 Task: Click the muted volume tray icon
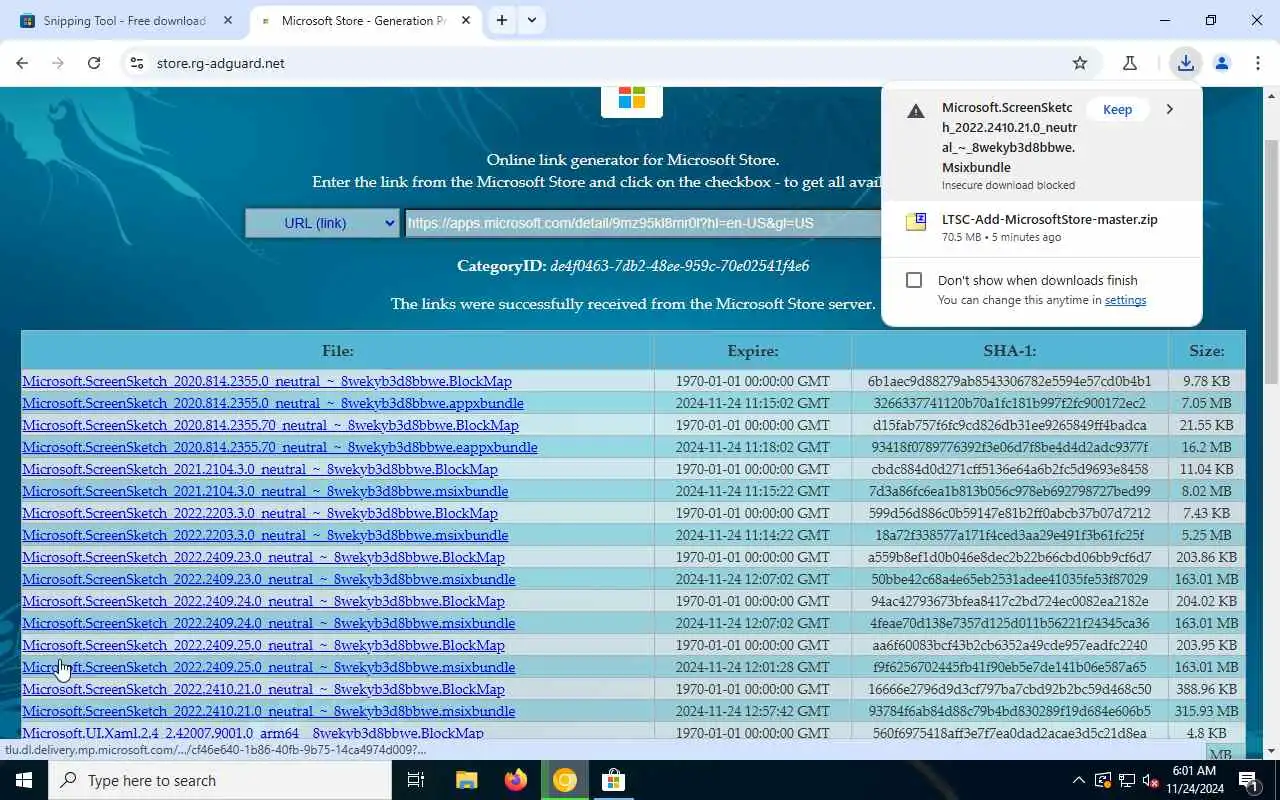click(1150, 780)
